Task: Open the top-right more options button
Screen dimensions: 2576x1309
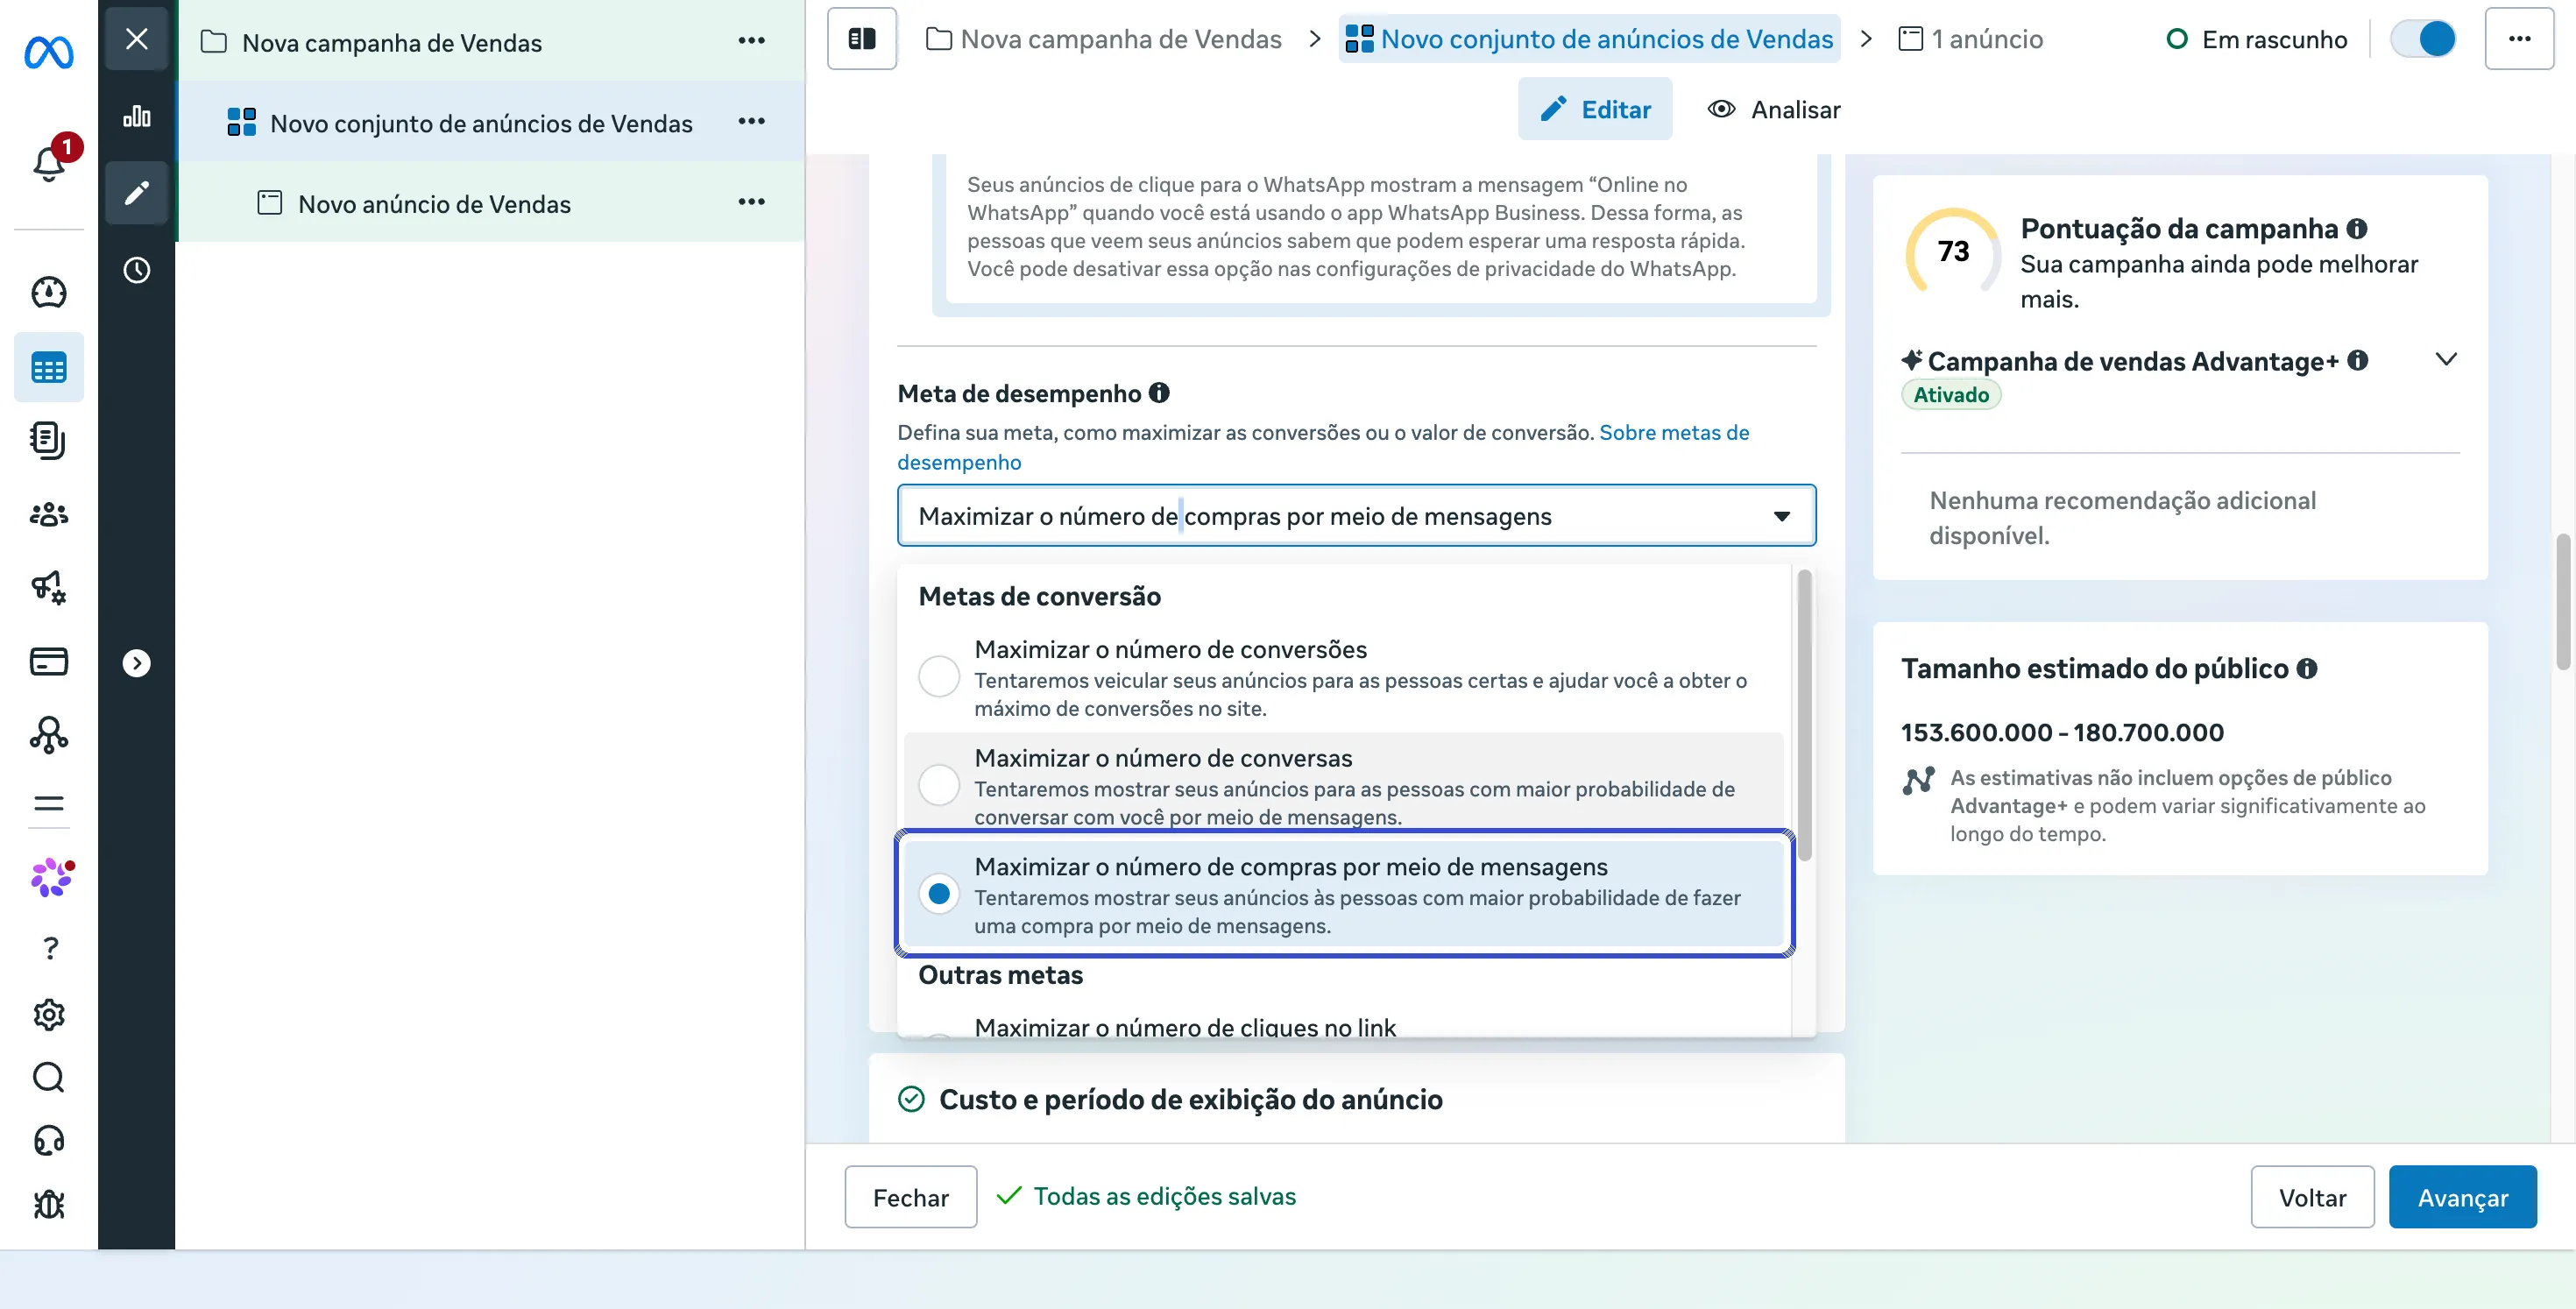Action: [2519, 39]
